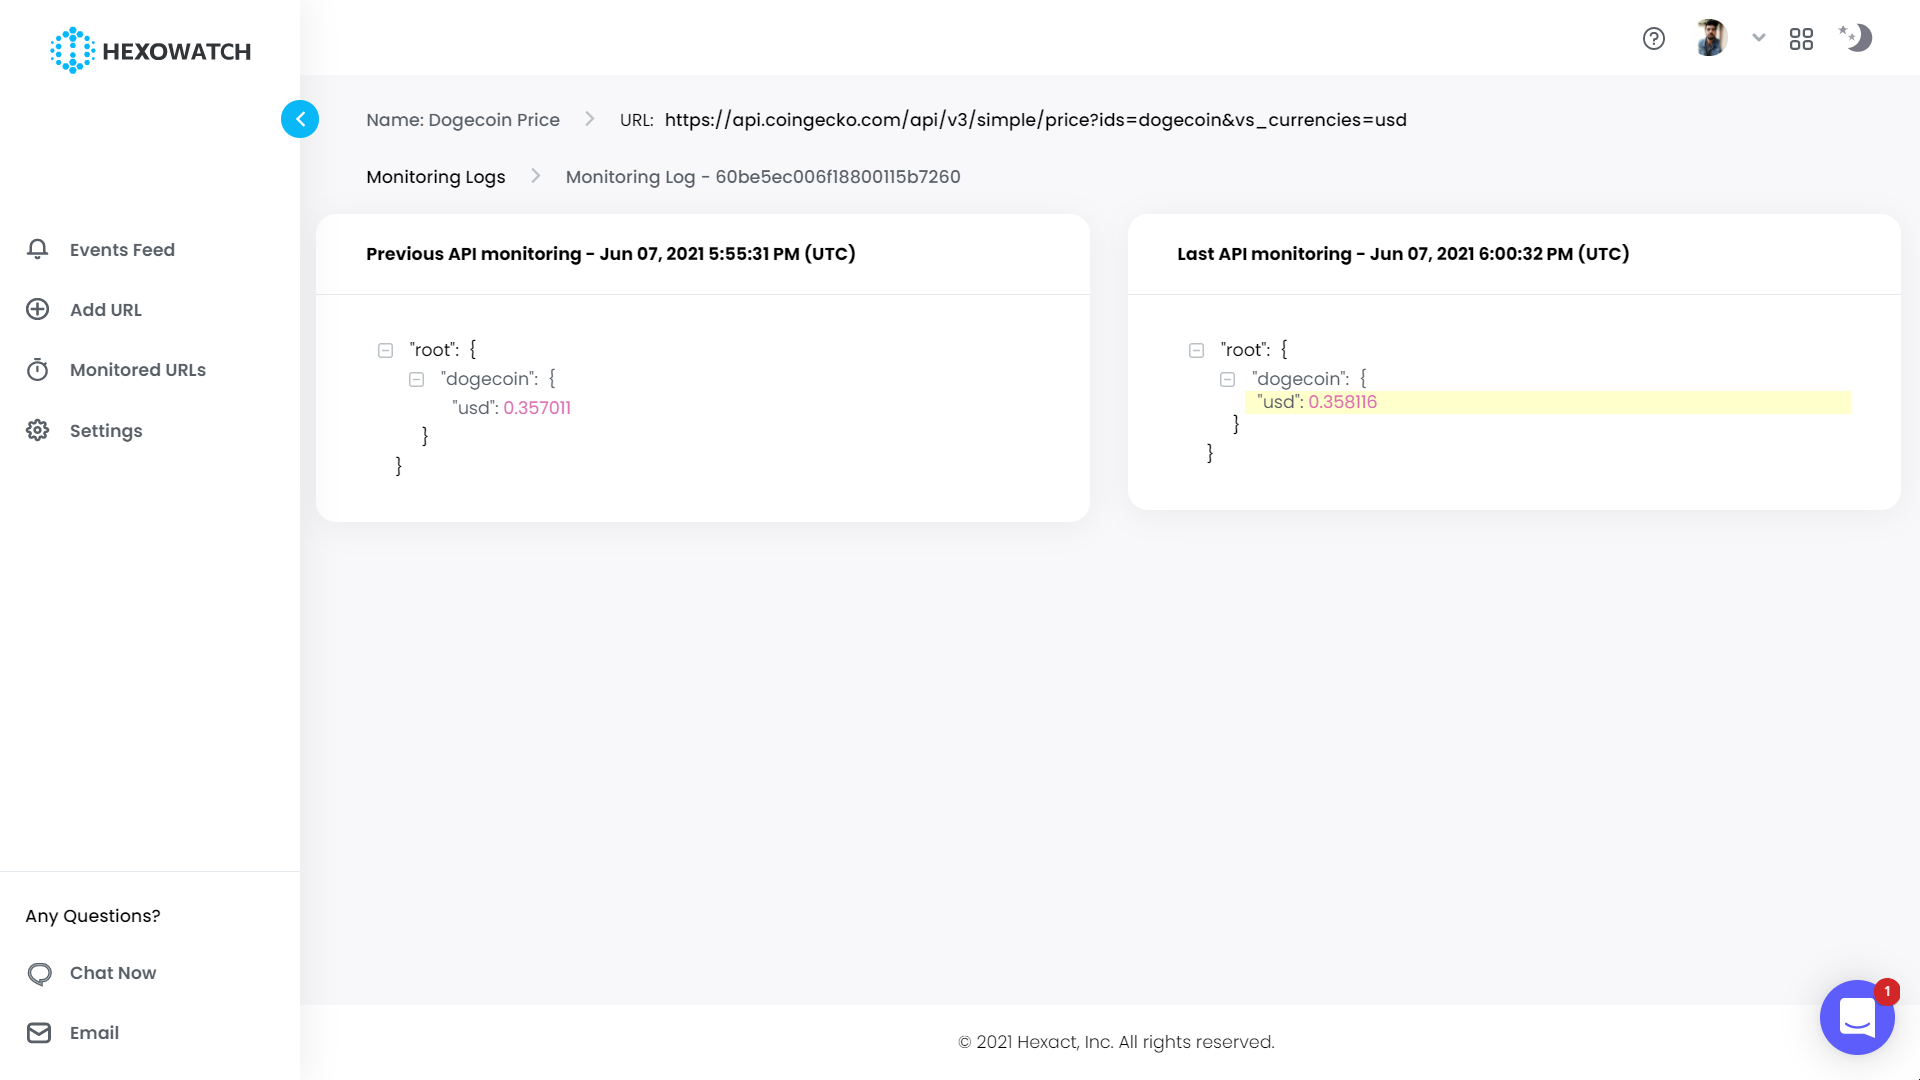Collapse "dogecoin" node in Previous API panel
This screenshot has height=1080, width=1920.
click(416, 379)
